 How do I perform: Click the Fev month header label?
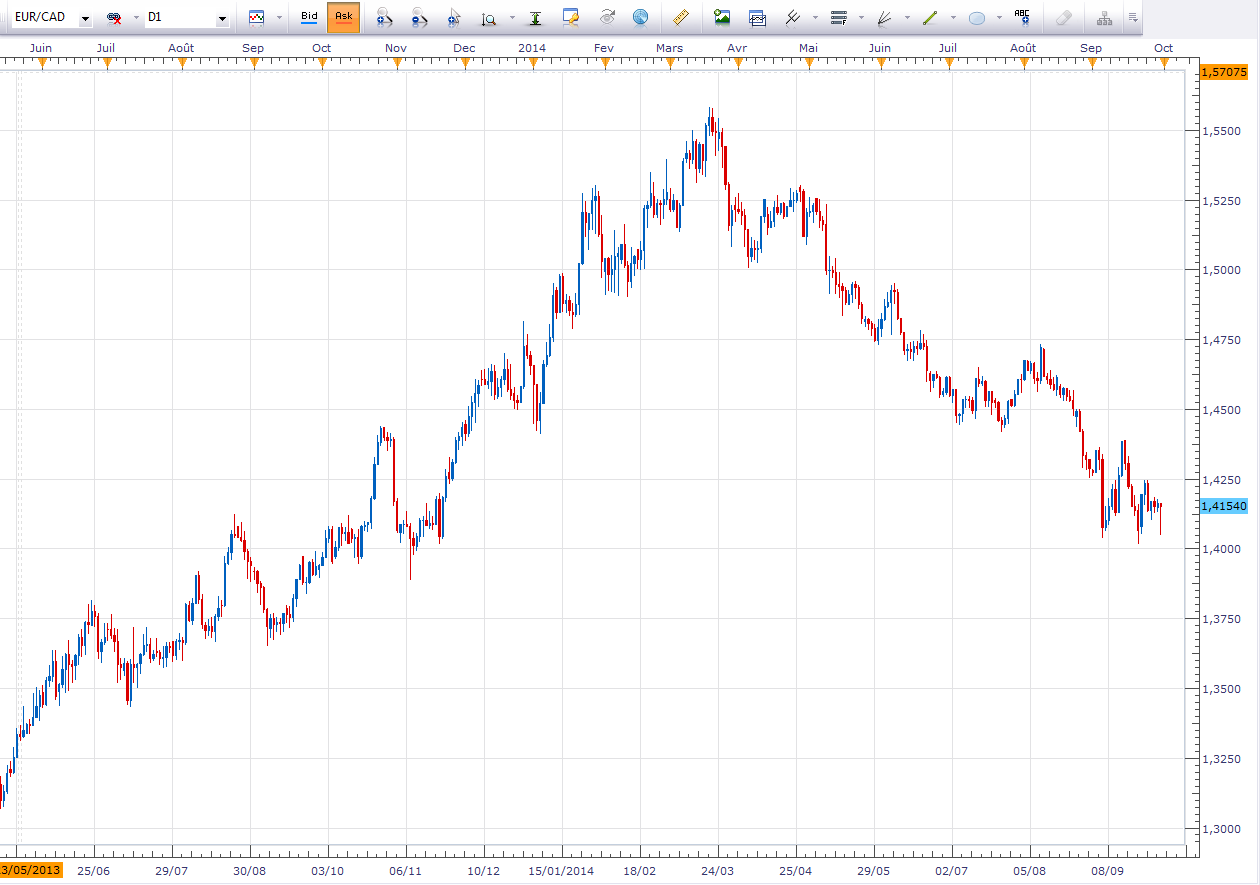tap(603, 48)
